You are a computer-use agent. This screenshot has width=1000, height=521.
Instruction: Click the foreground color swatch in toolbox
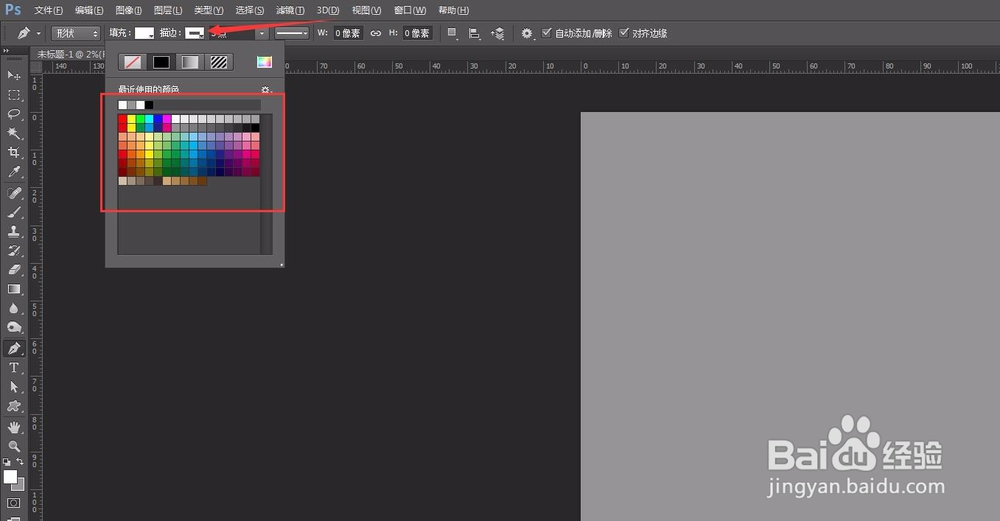(10, 476)
